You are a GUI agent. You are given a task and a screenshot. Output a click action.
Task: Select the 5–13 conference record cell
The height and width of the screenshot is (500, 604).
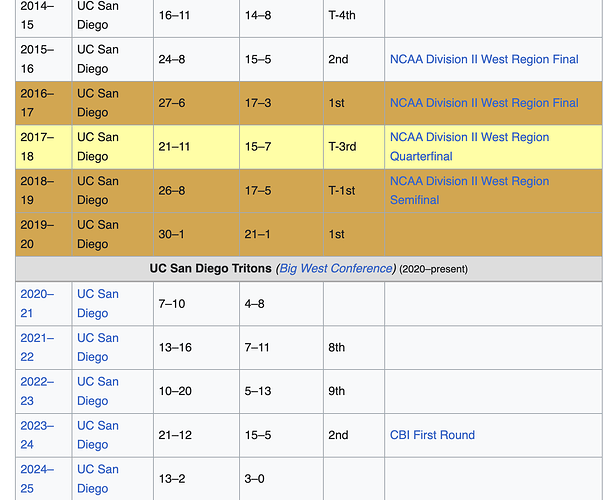click(x=282, y=391)
